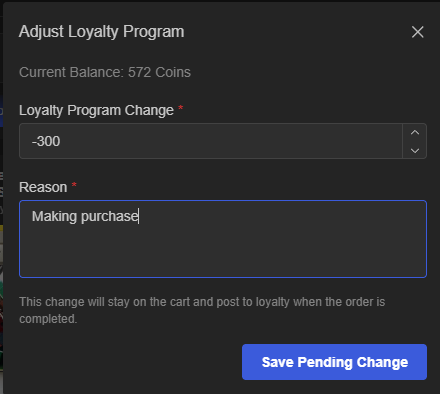440x394 pixels.
Task: Click the 'Reason' field label
Action: click(x=43, y=187)
